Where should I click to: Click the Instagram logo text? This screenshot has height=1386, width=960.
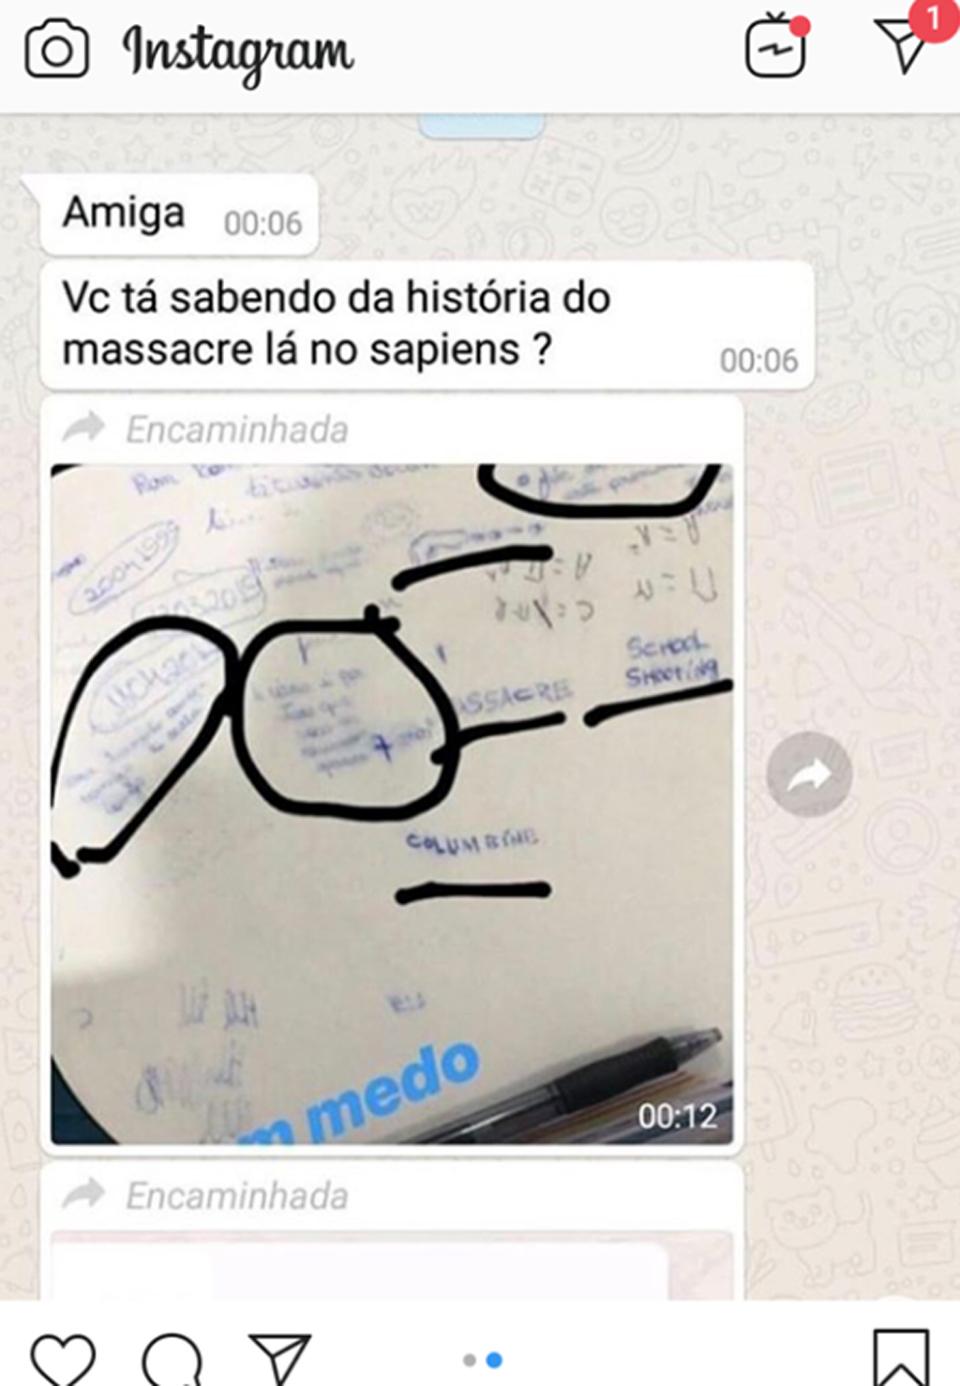point(238,52)
